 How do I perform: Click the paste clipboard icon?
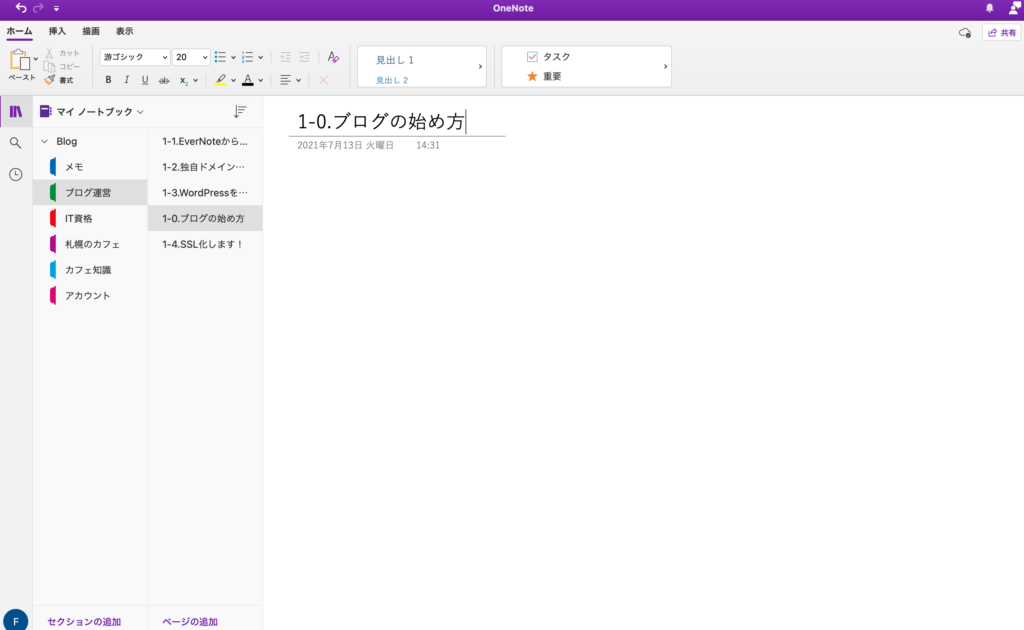[20, 60]
